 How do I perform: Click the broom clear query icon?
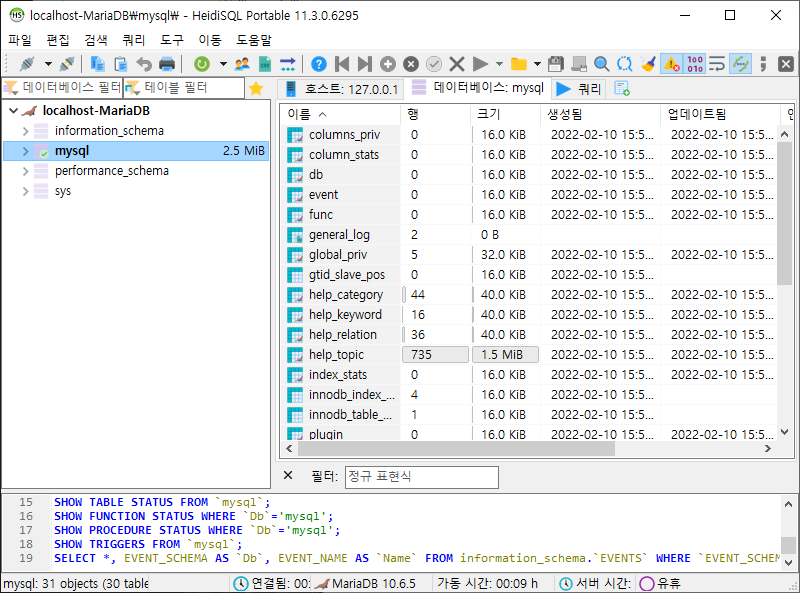click(648, 64)
